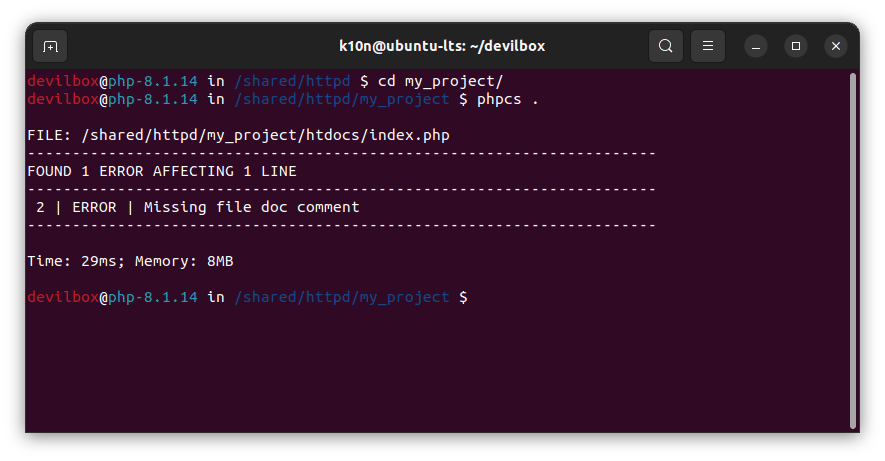885x461 pixels.
Task: Click line number 2 in the error row
Action: tap(40, 207)
